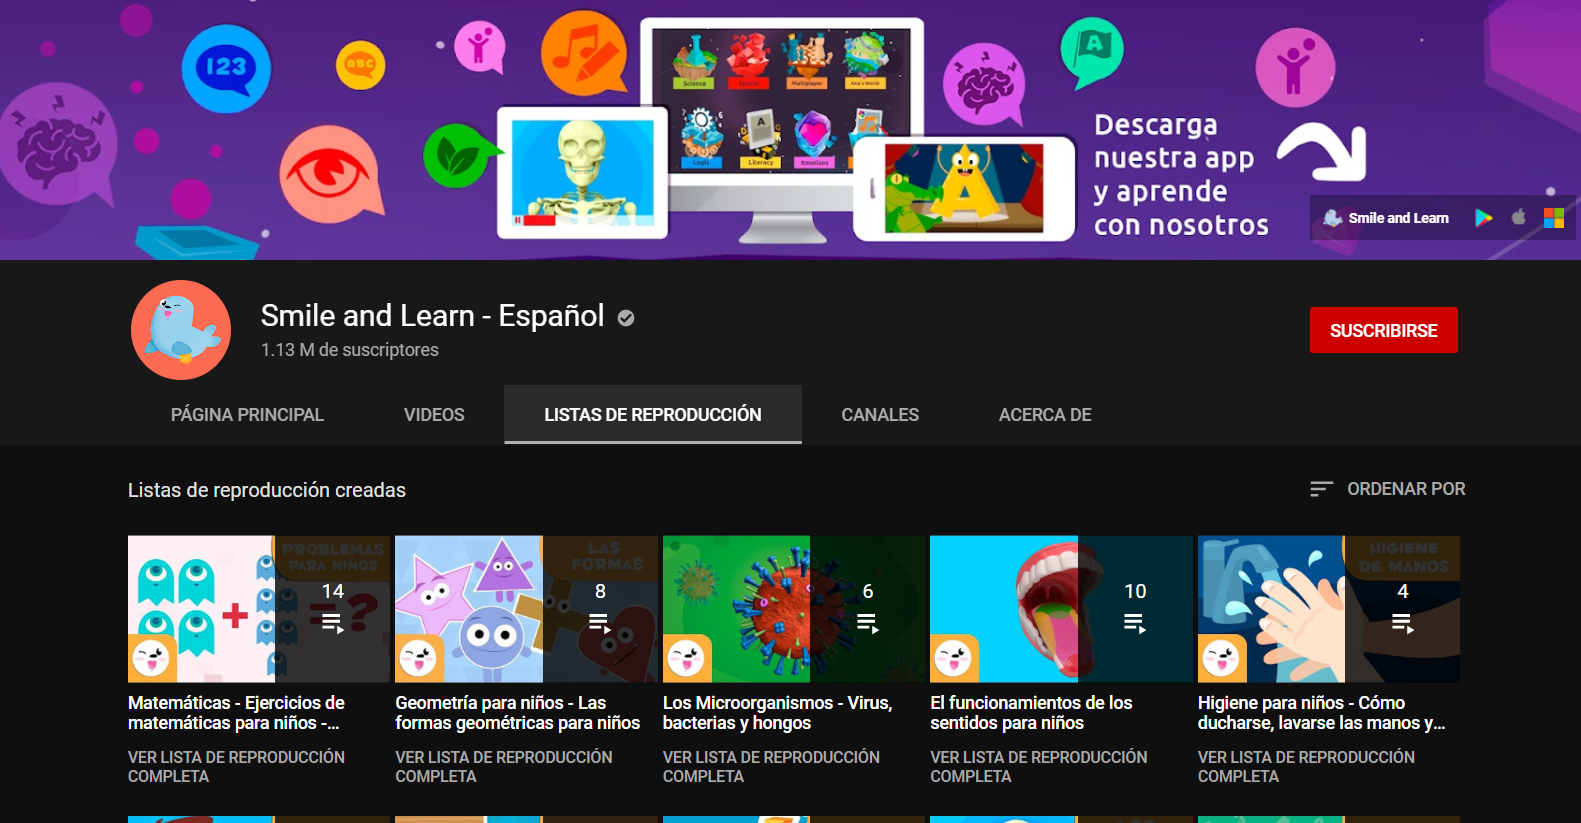This screenshot has width=1581, height=823.
Task: View full Matemáticas playlist link
Action: pyautogui.click(x=236, y=767)
